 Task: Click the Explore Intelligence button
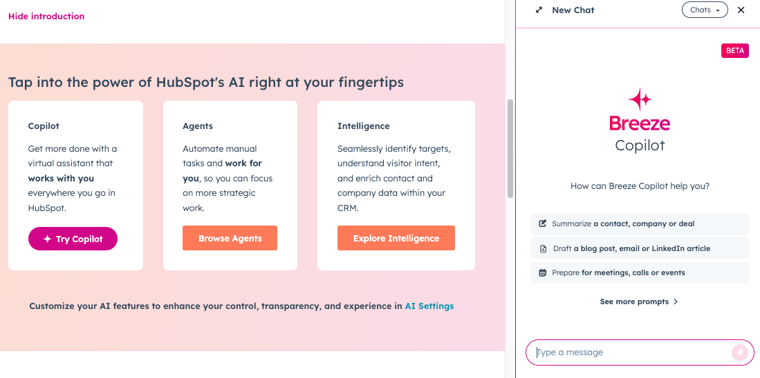(x=396, y=238)
